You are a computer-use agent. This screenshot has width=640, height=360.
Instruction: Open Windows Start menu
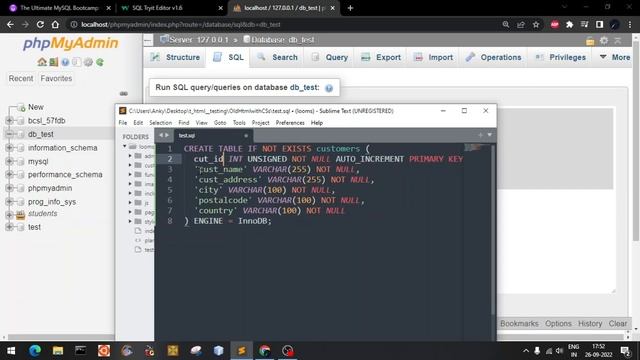pyautogui.click(x=11, y=351)
